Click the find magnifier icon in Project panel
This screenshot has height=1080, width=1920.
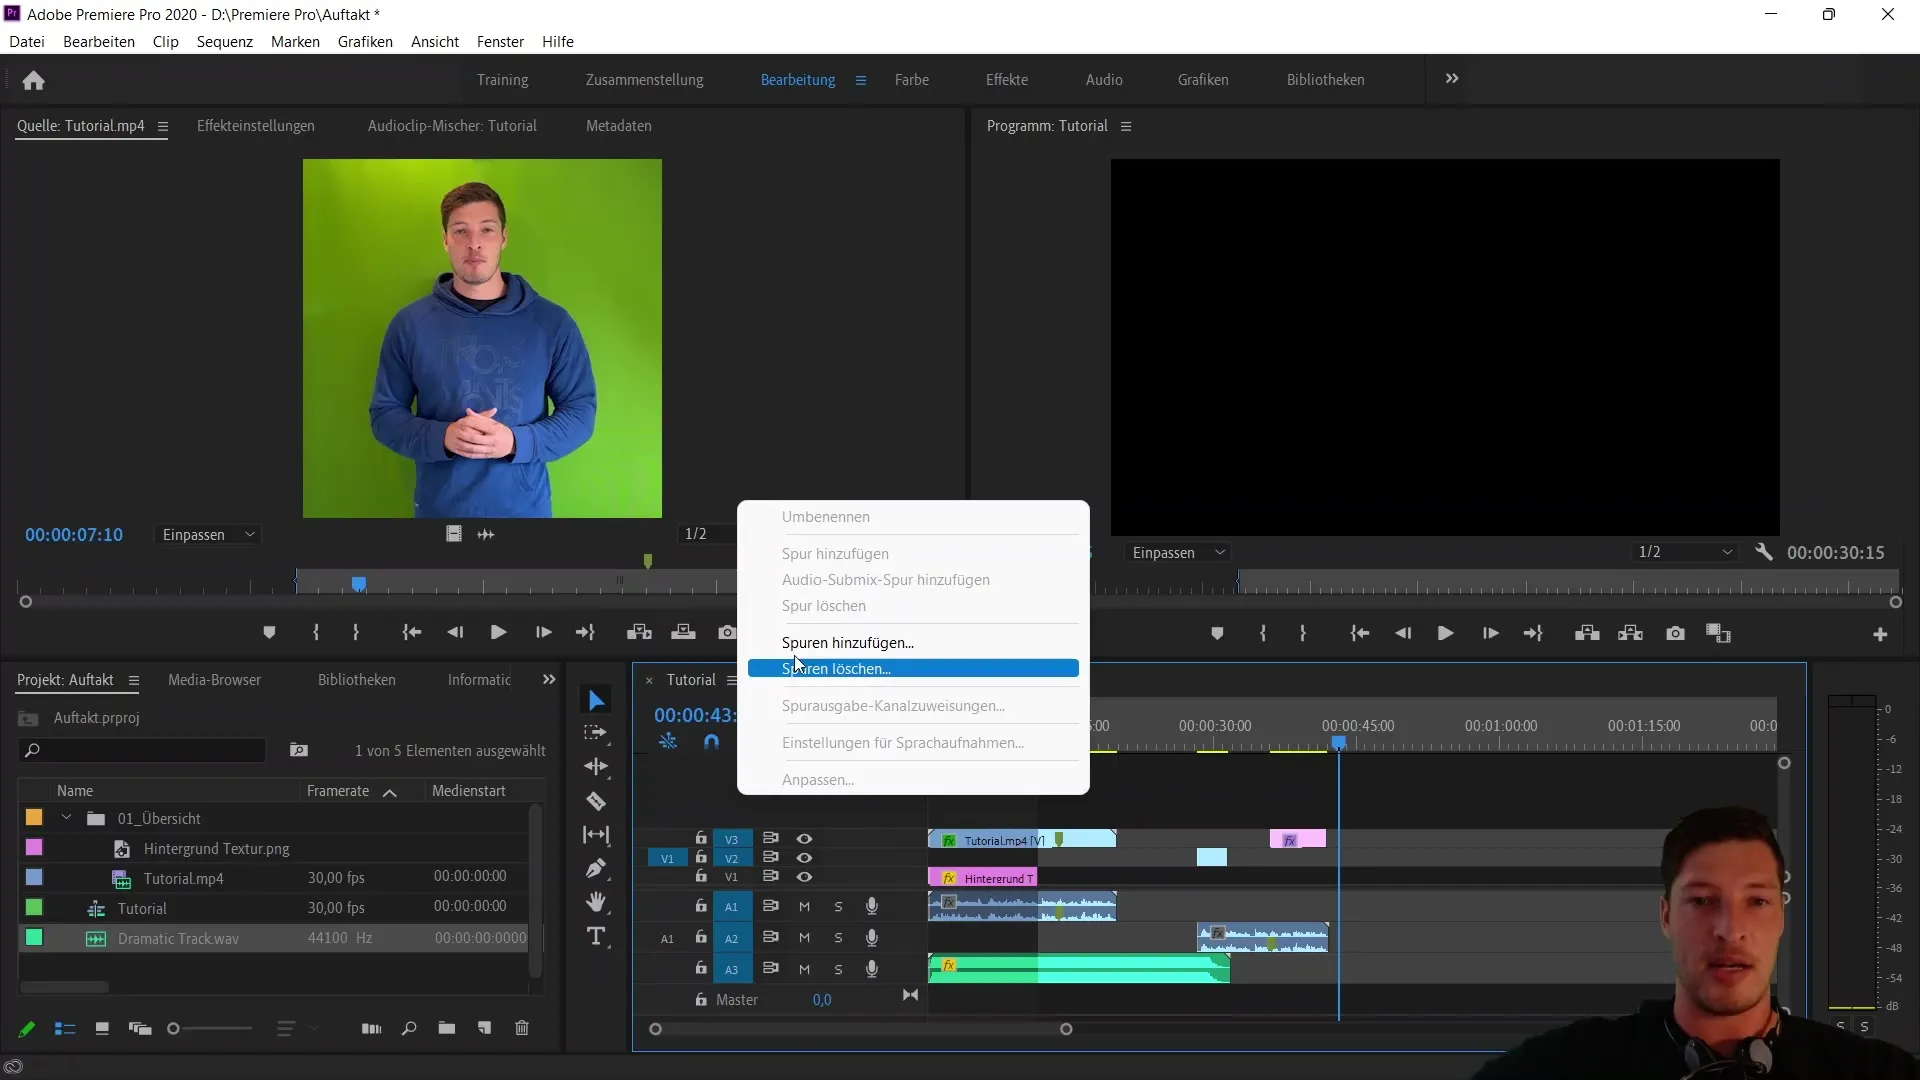(409, 1028)
